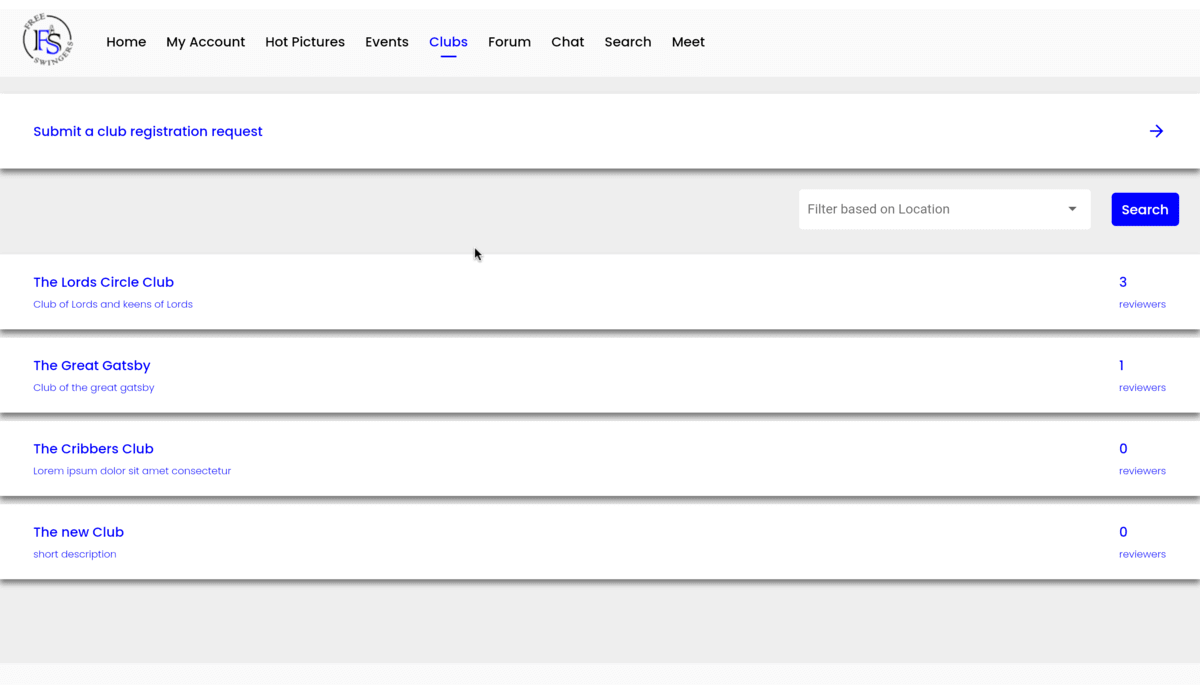Select the Clubs tab
The height and width of the screenshot is (695, 1200).
coord(448,42)
